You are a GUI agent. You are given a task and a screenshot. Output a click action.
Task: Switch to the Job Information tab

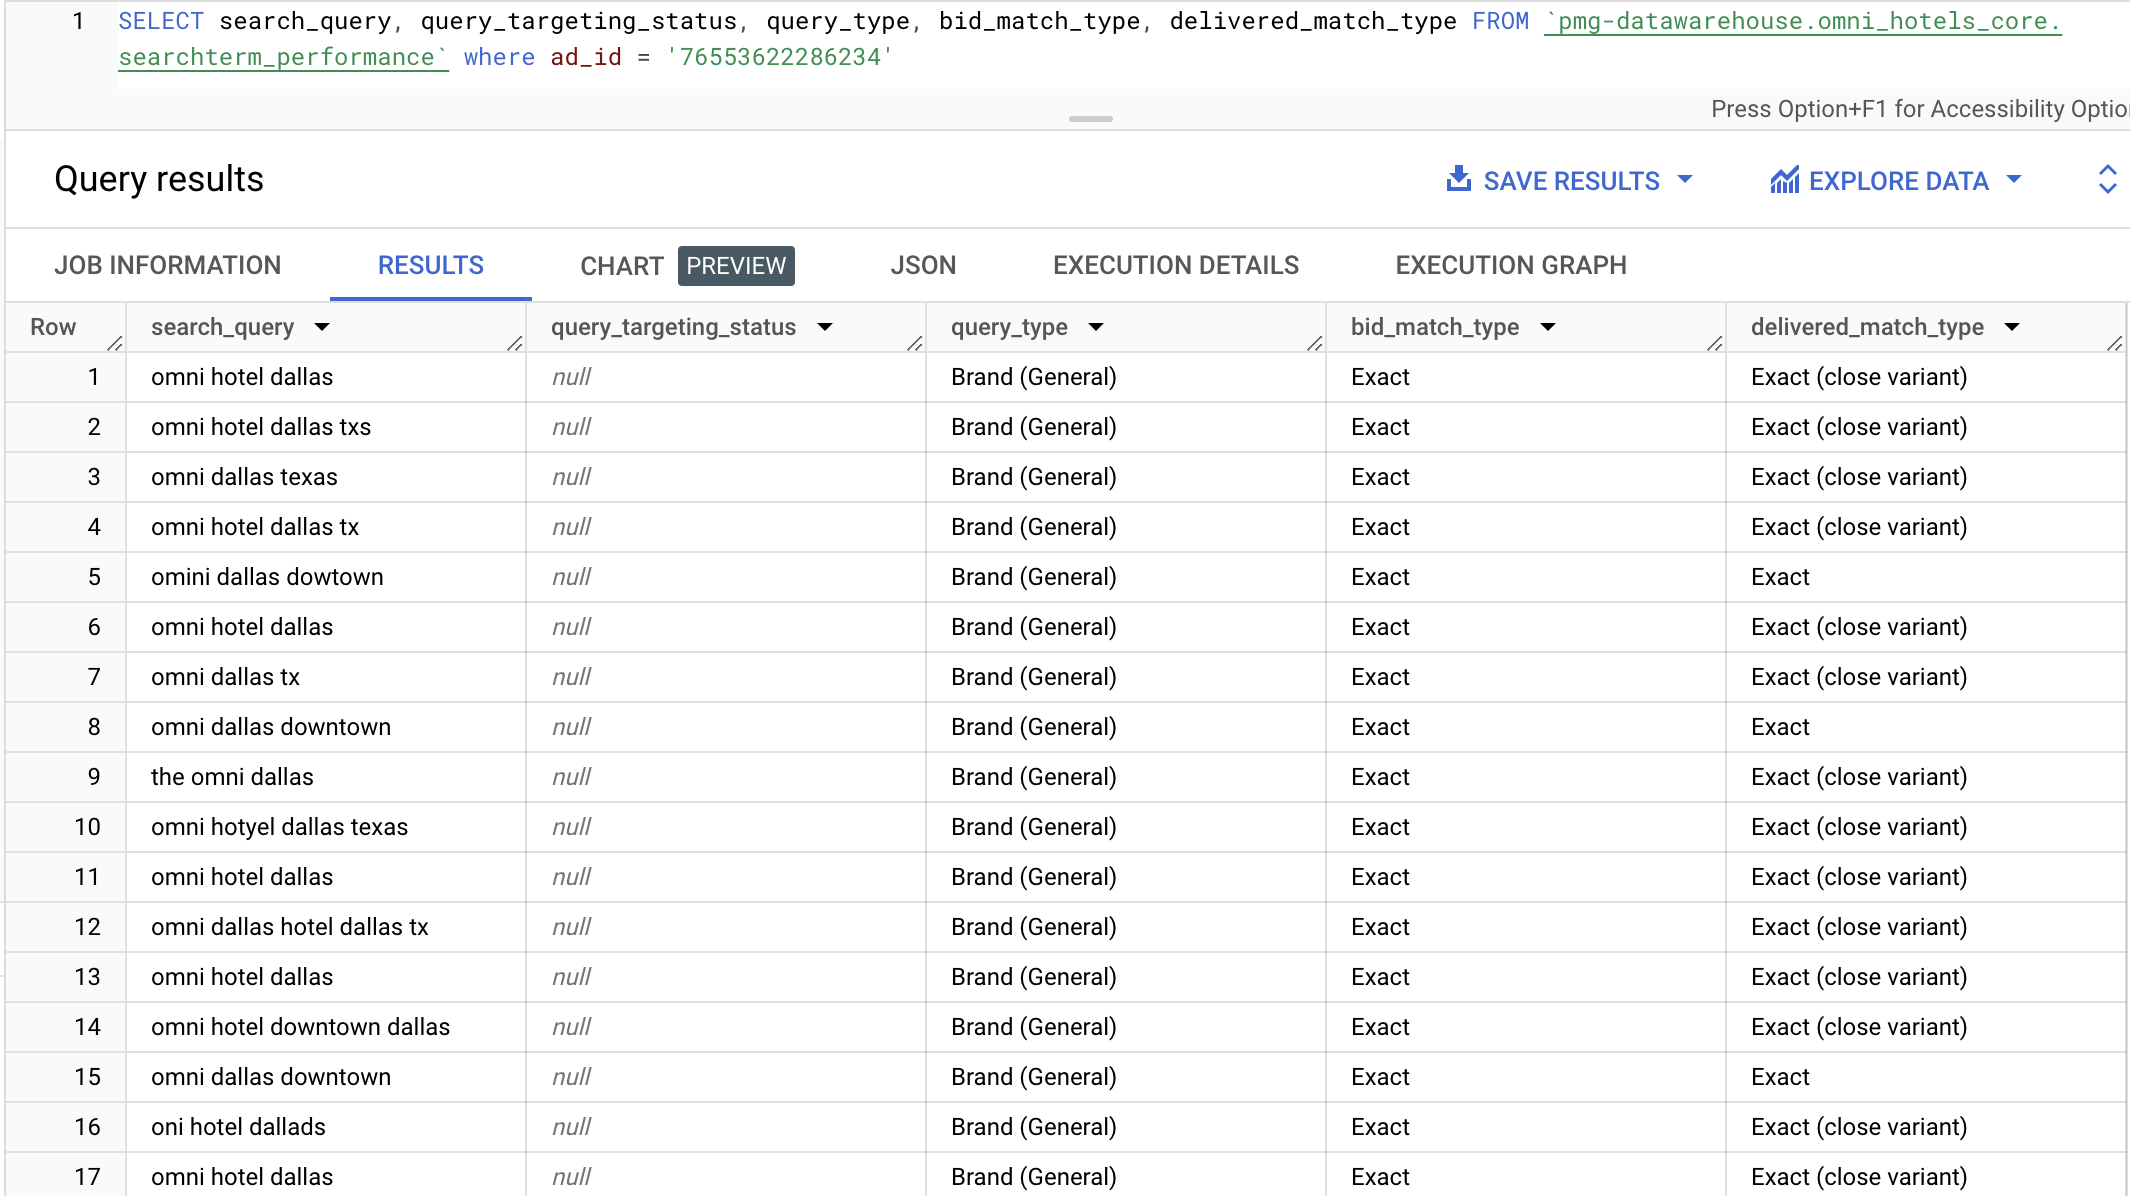[168, 265]
